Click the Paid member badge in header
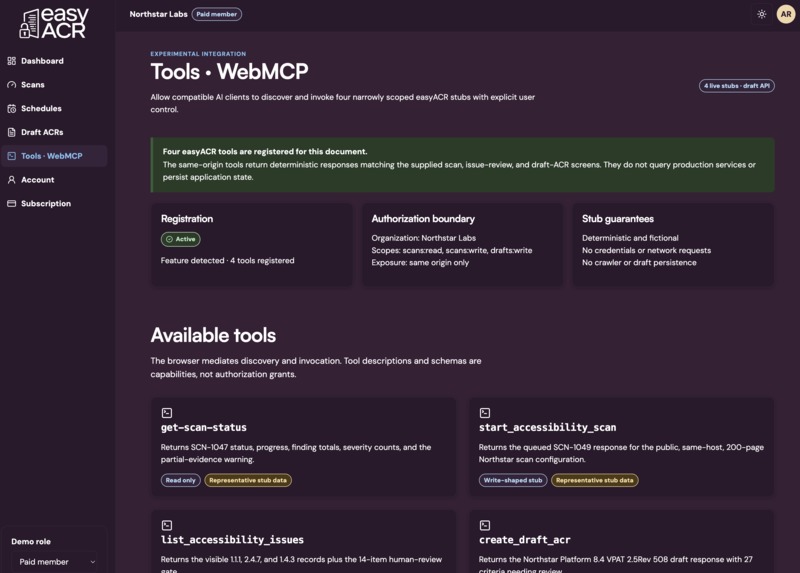 (x=217, y=14)
